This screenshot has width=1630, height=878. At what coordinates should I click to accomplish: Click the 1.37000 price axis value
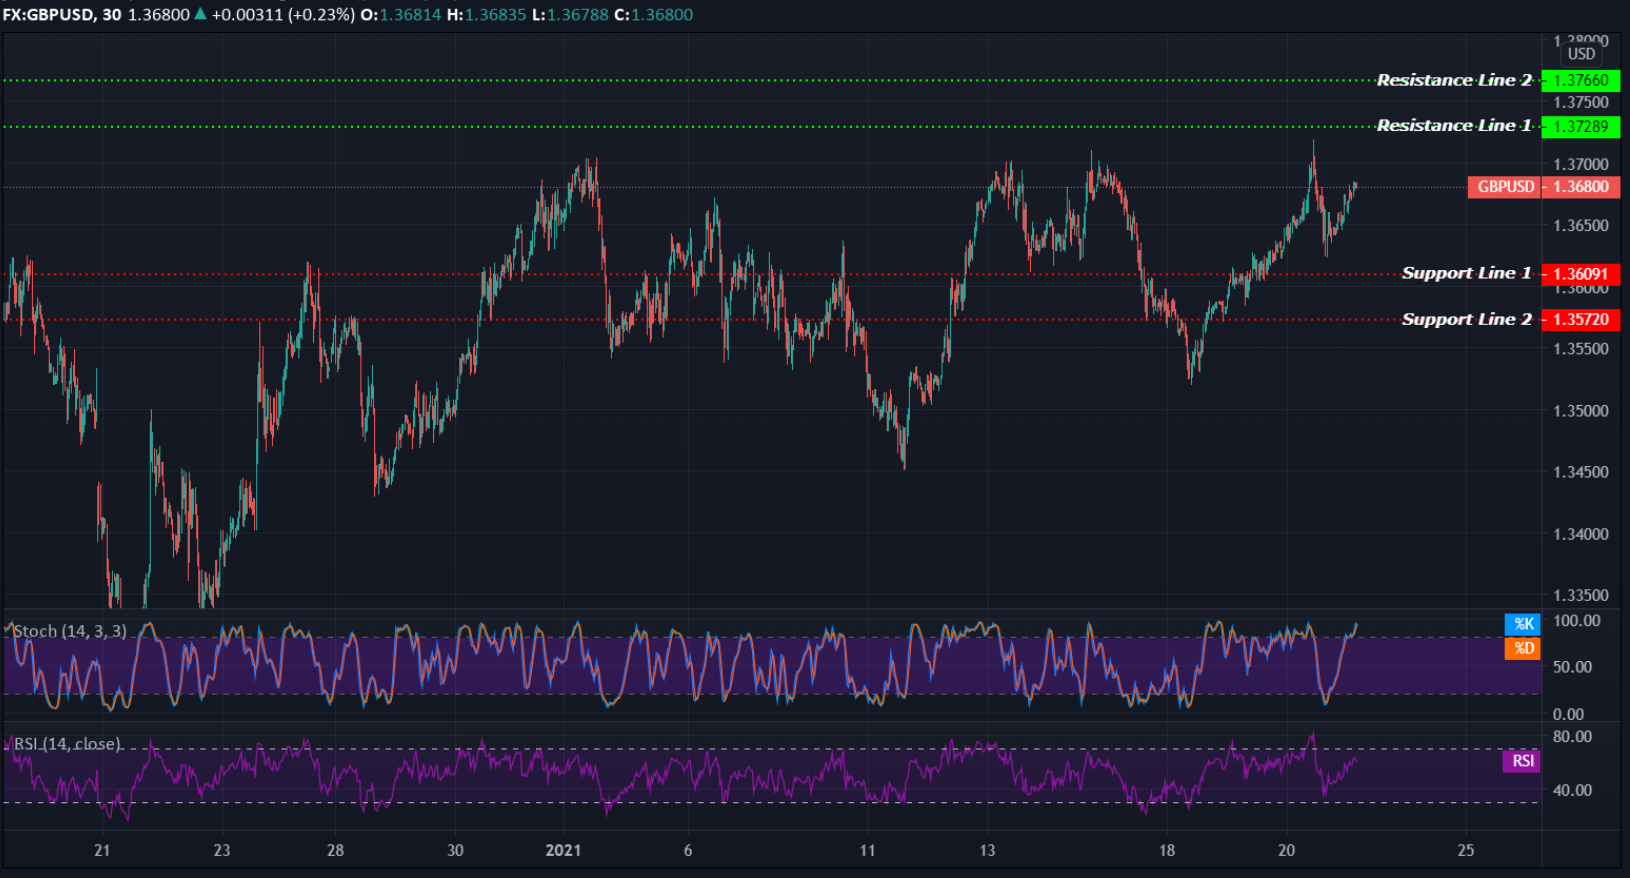point(1581,164)
